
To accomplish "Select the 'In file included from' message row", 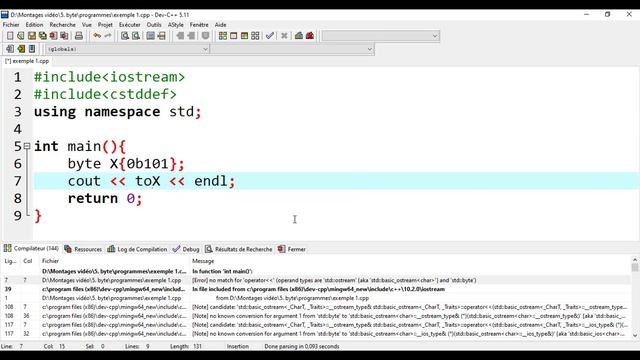I will coord(316,289).
